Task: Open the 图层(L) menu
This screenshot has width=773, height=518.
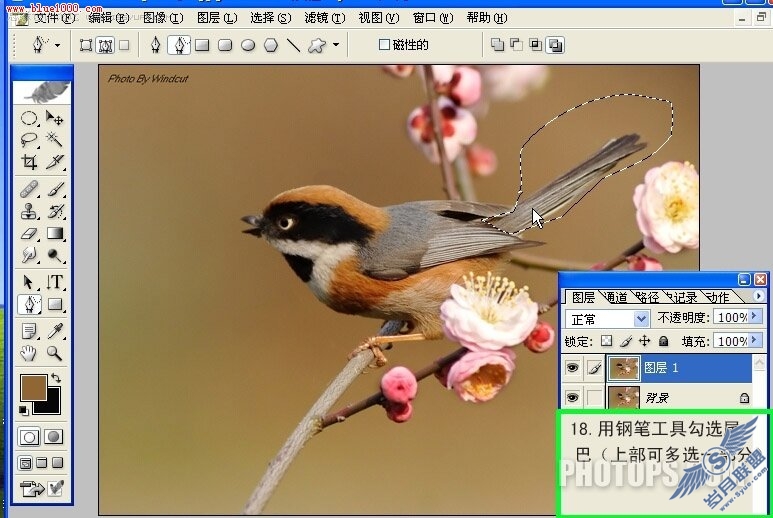Action: tap(217, 18)
